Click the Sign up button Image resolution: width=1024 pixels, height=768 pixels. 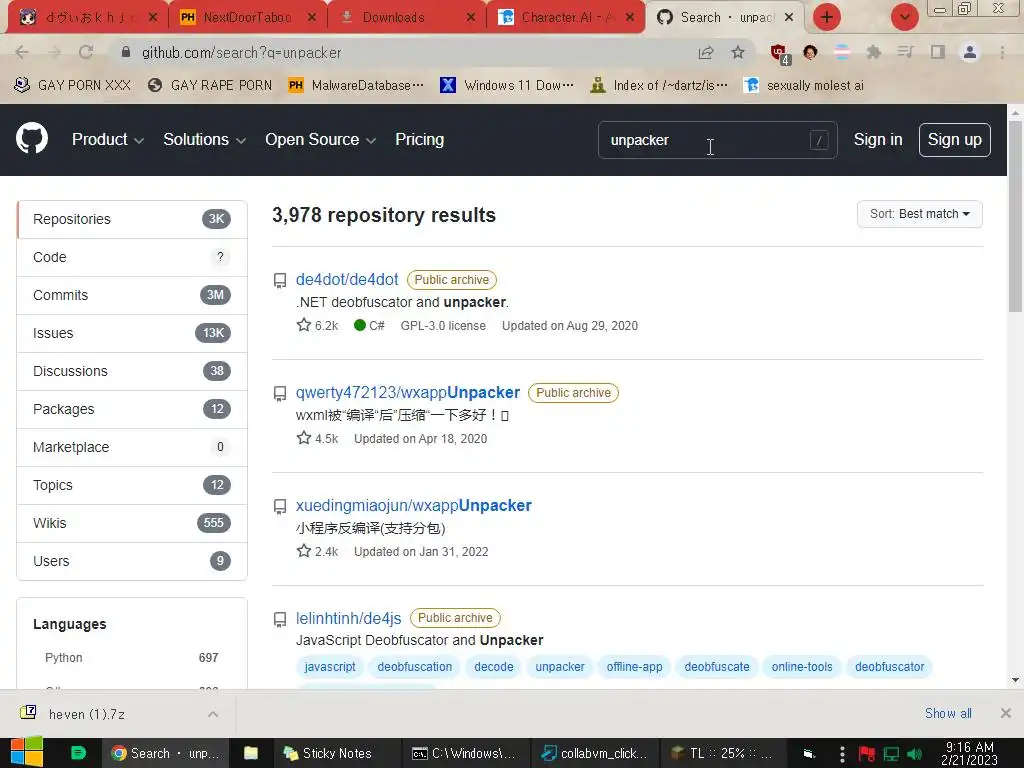[x=954, y=140]
